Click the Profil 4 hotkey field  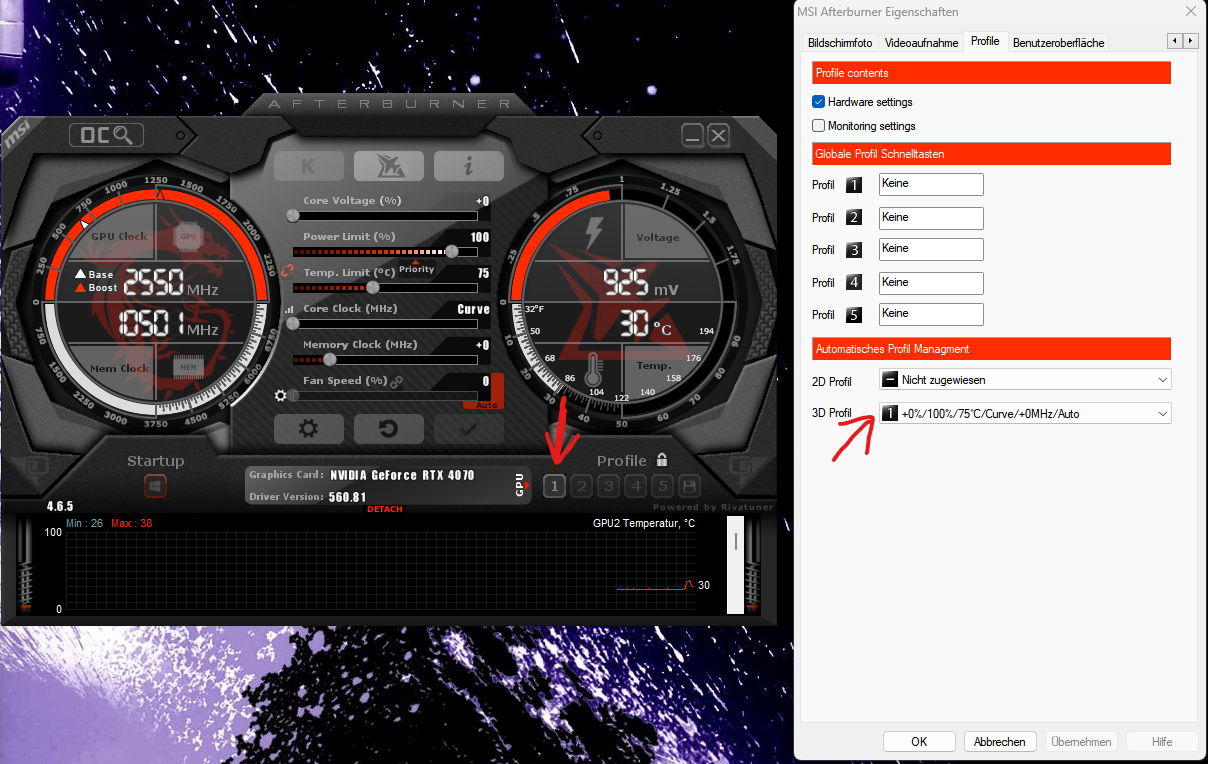pos(931,282)
